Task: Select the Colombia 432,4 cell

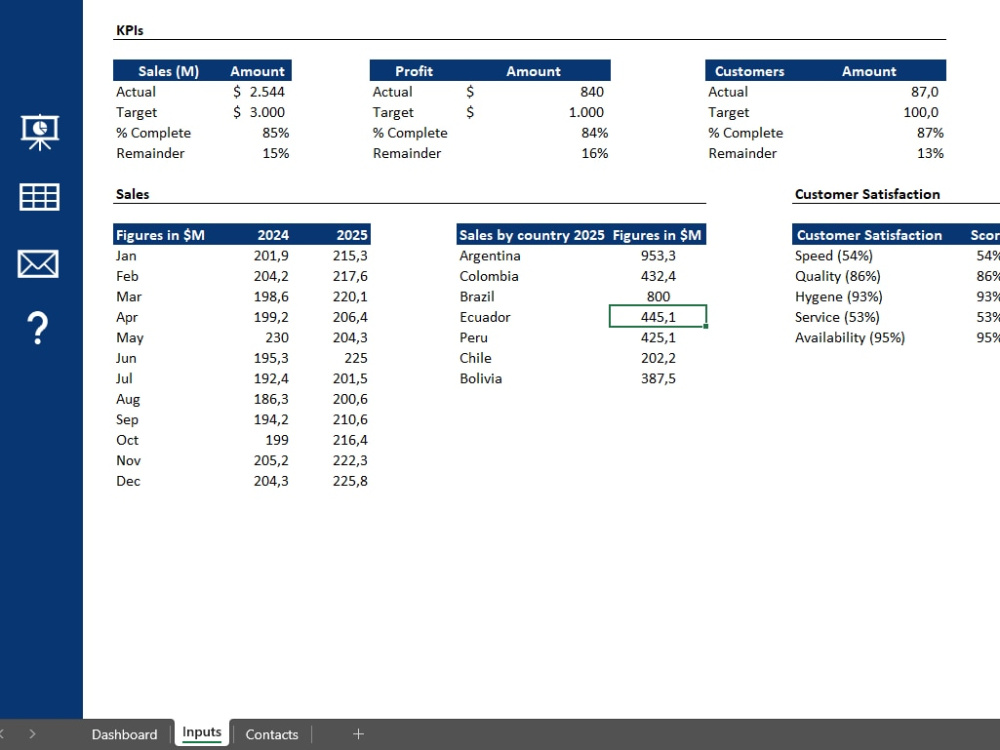Action: click(658, 276)
